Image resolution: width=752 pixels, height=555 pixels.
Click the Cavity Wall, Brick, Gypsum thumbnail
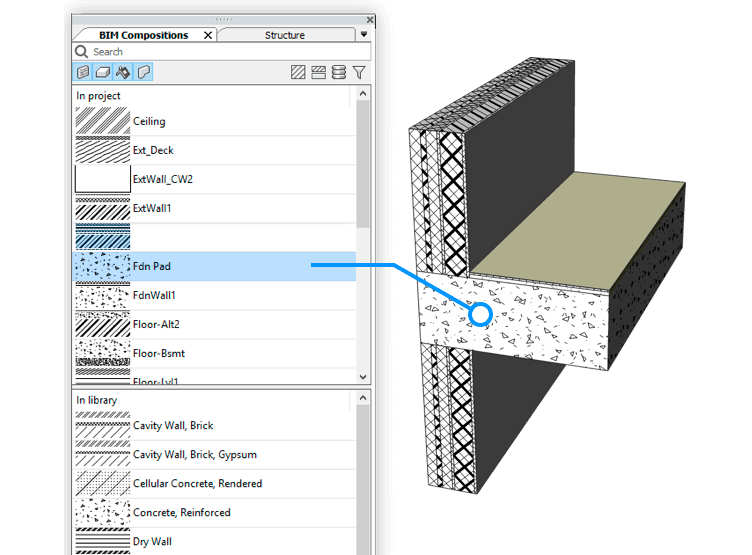coord(103,454)
